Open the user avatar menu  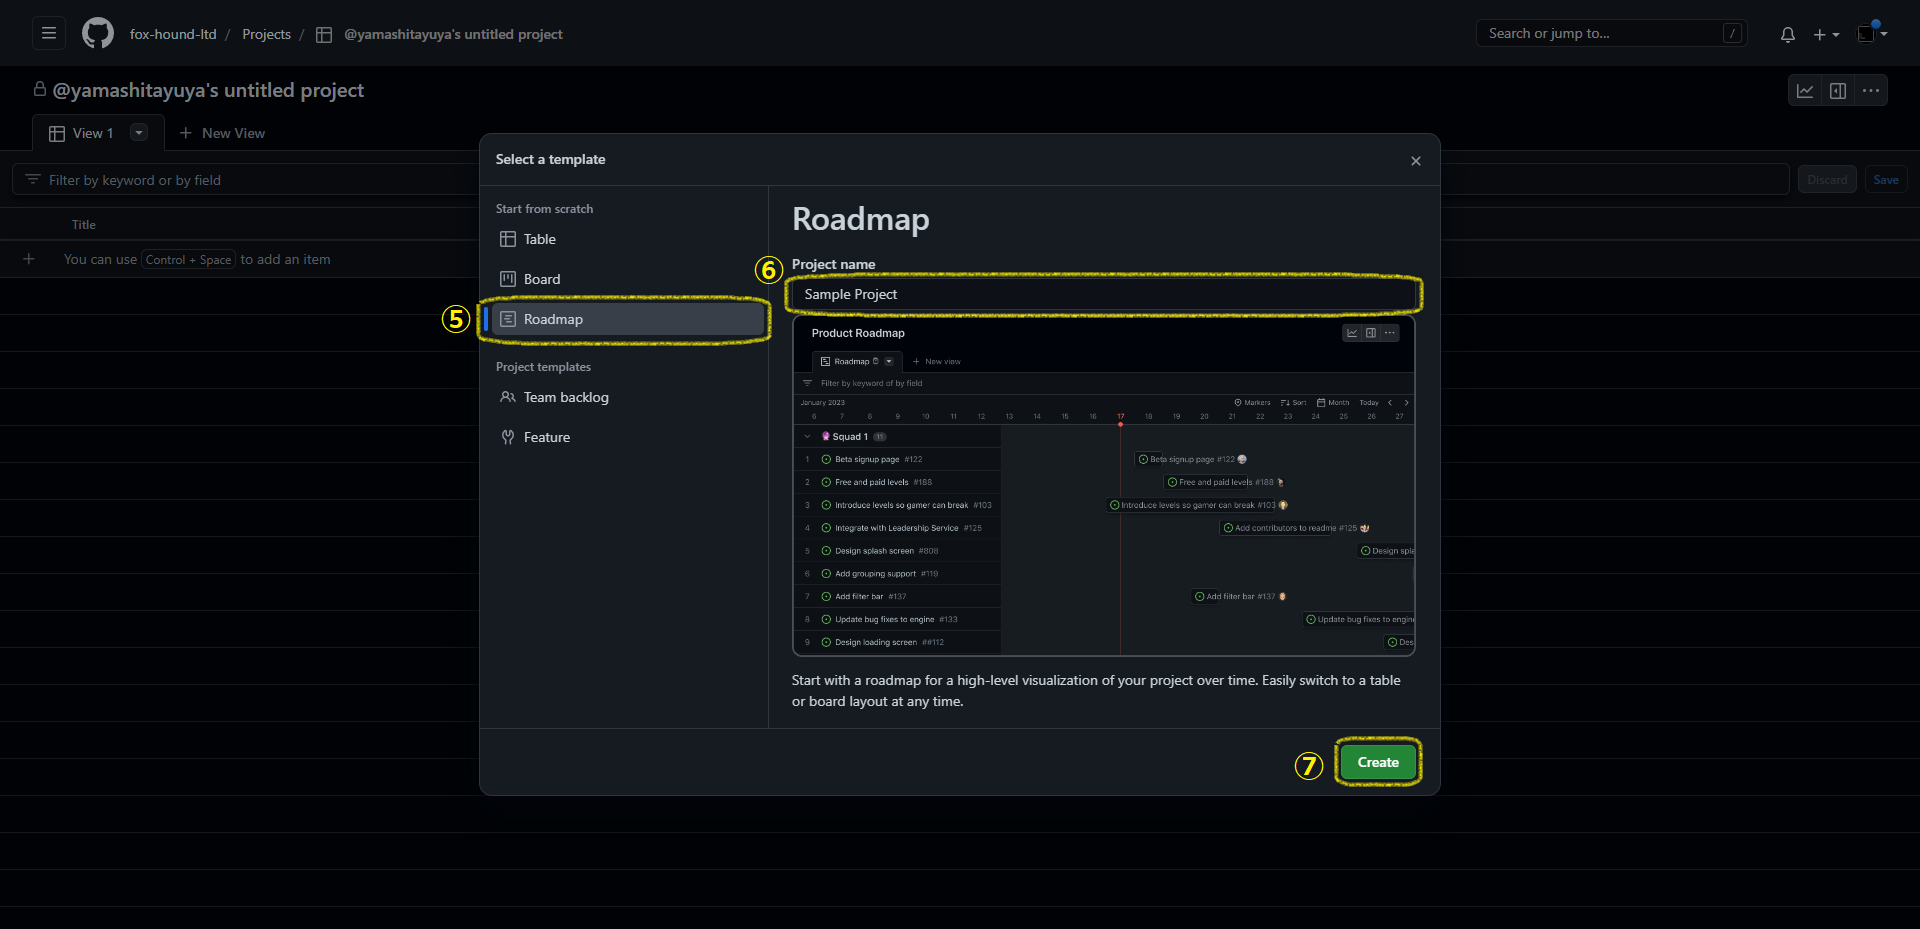pyautogui.click(x=1871, y=34)
